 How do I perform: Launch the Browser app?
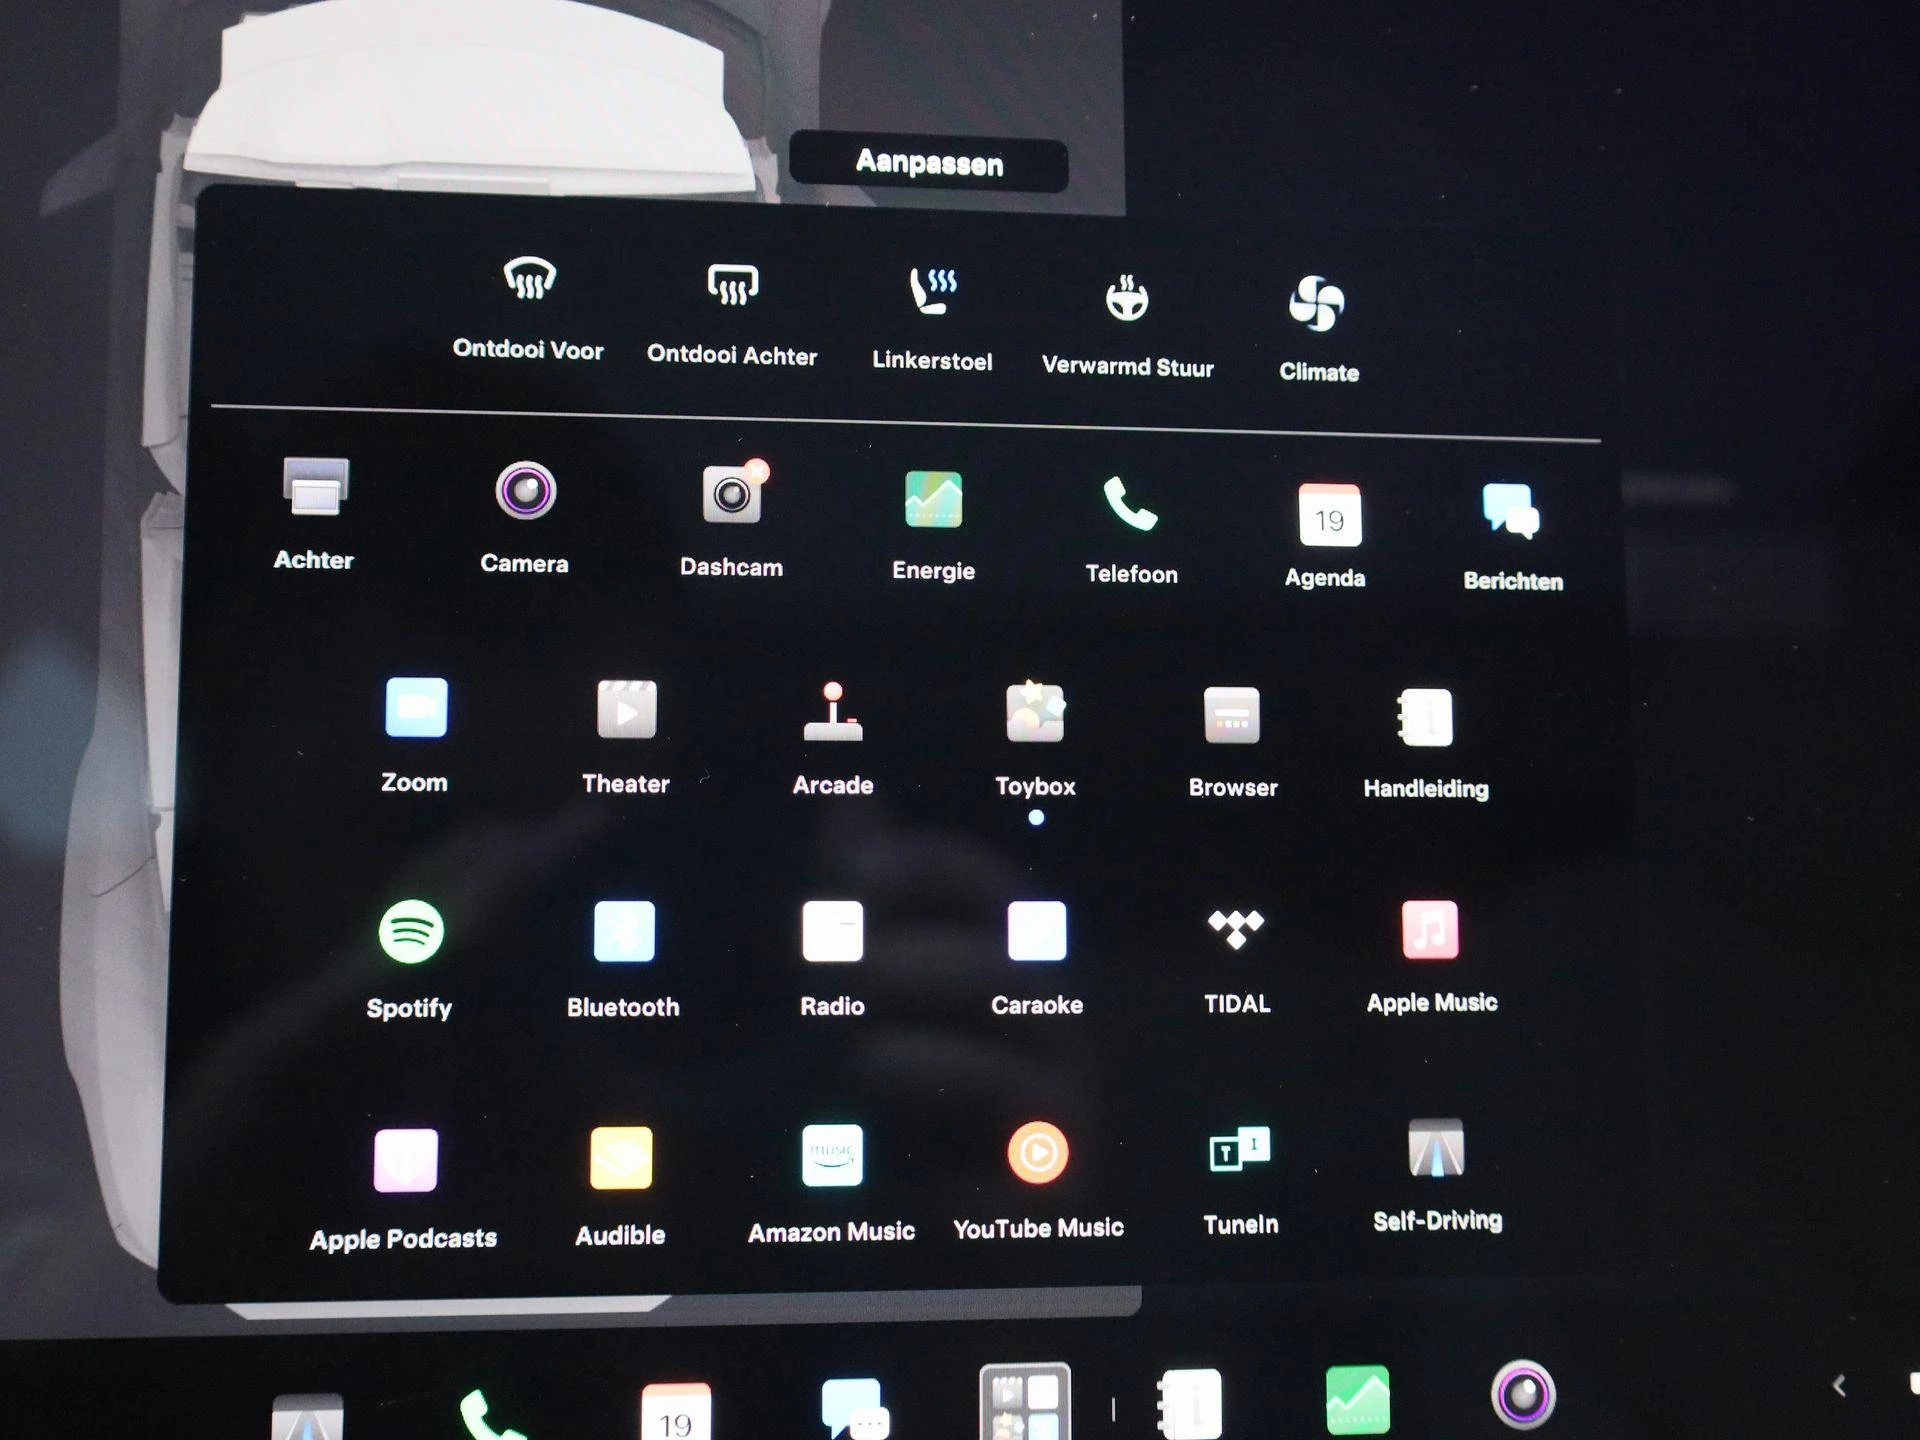point(1233,743)
